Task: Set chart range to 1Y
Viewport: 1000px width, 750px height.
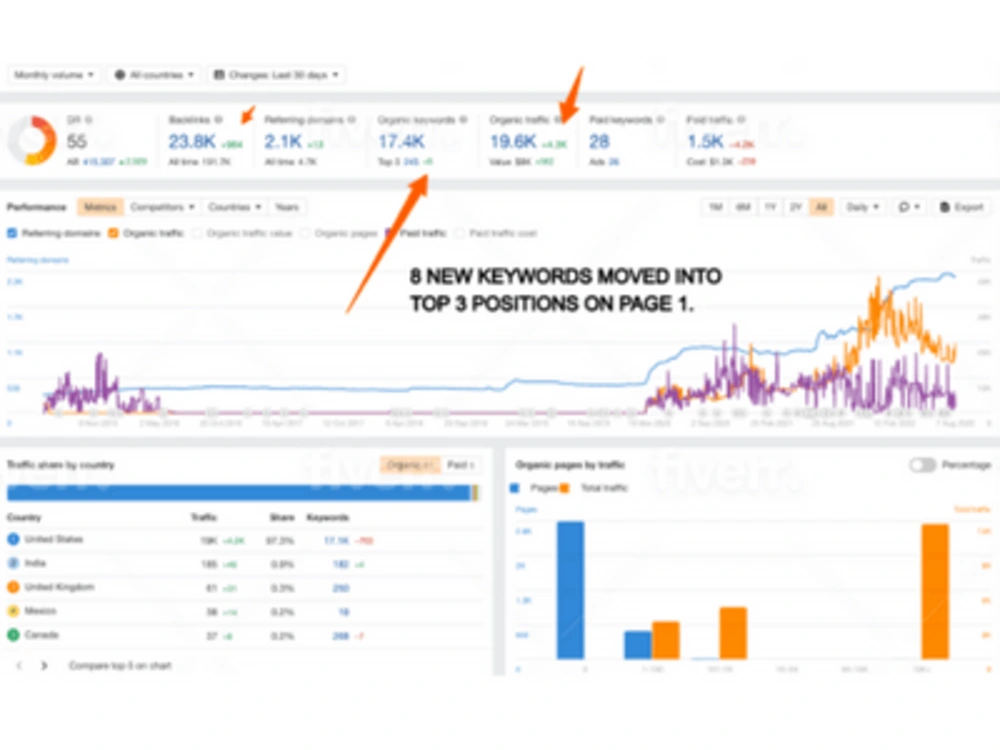Action: click(x=770, y=207)
